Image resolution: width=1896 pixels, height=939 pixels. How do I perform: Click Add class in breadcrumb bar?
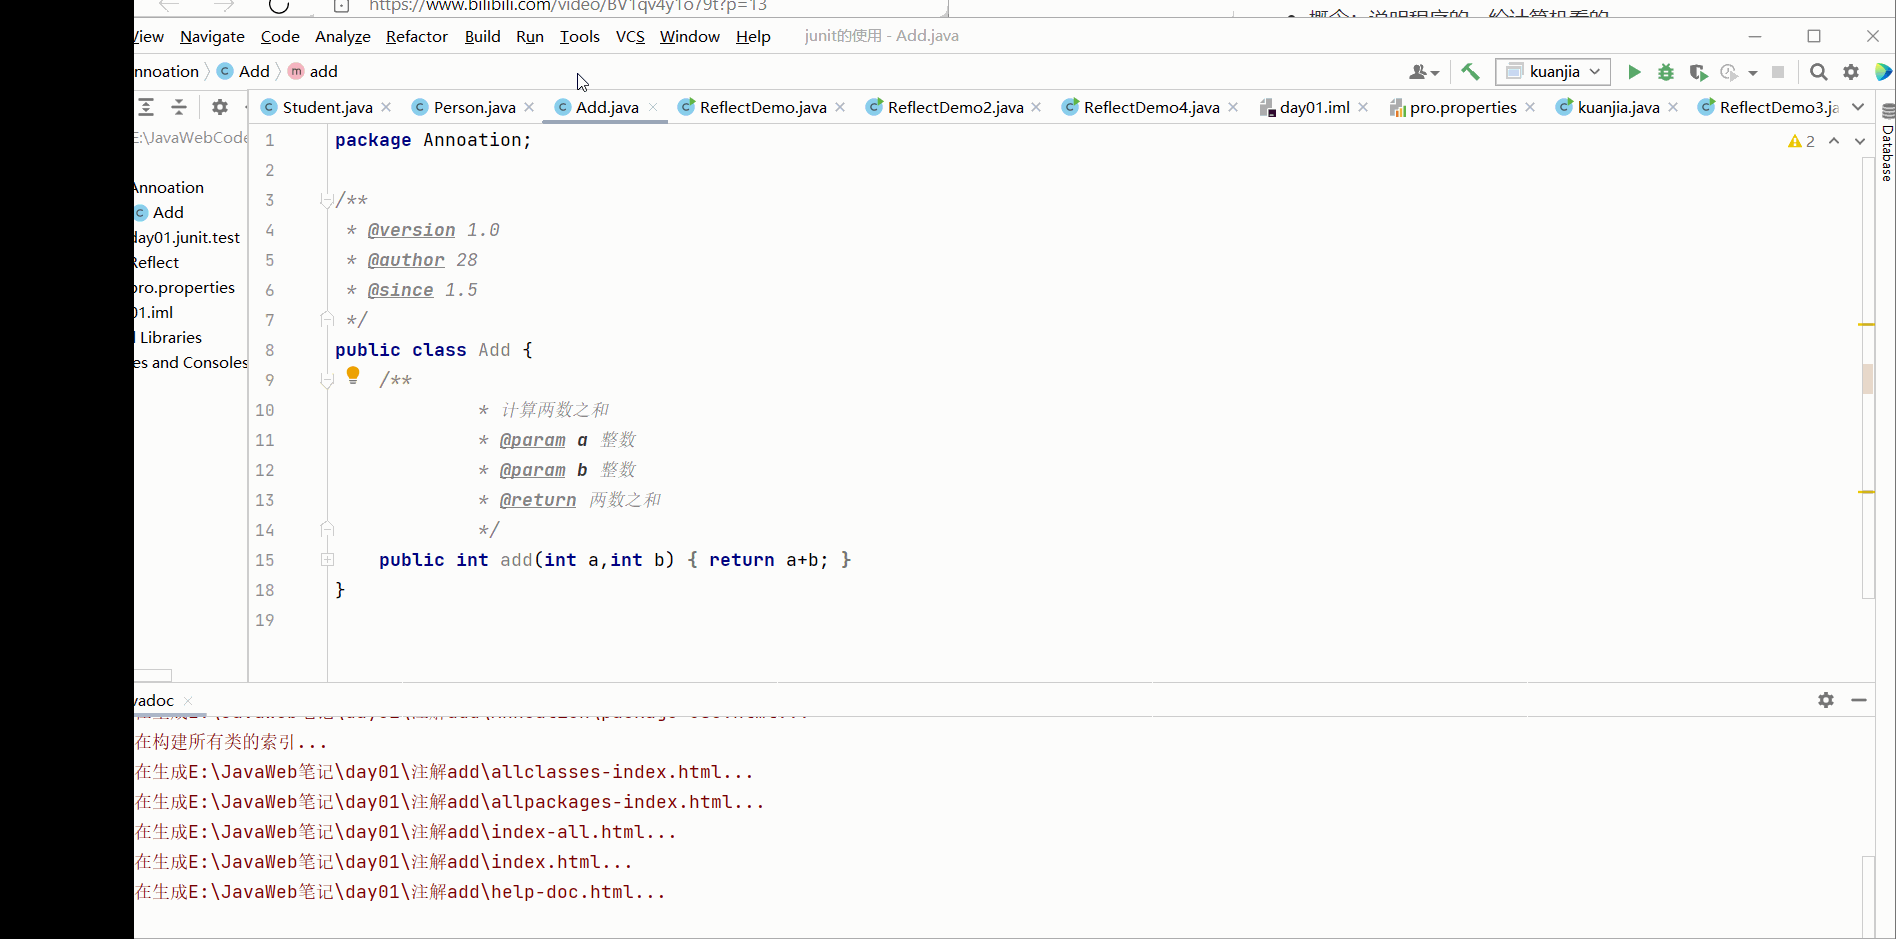(244, 71)
